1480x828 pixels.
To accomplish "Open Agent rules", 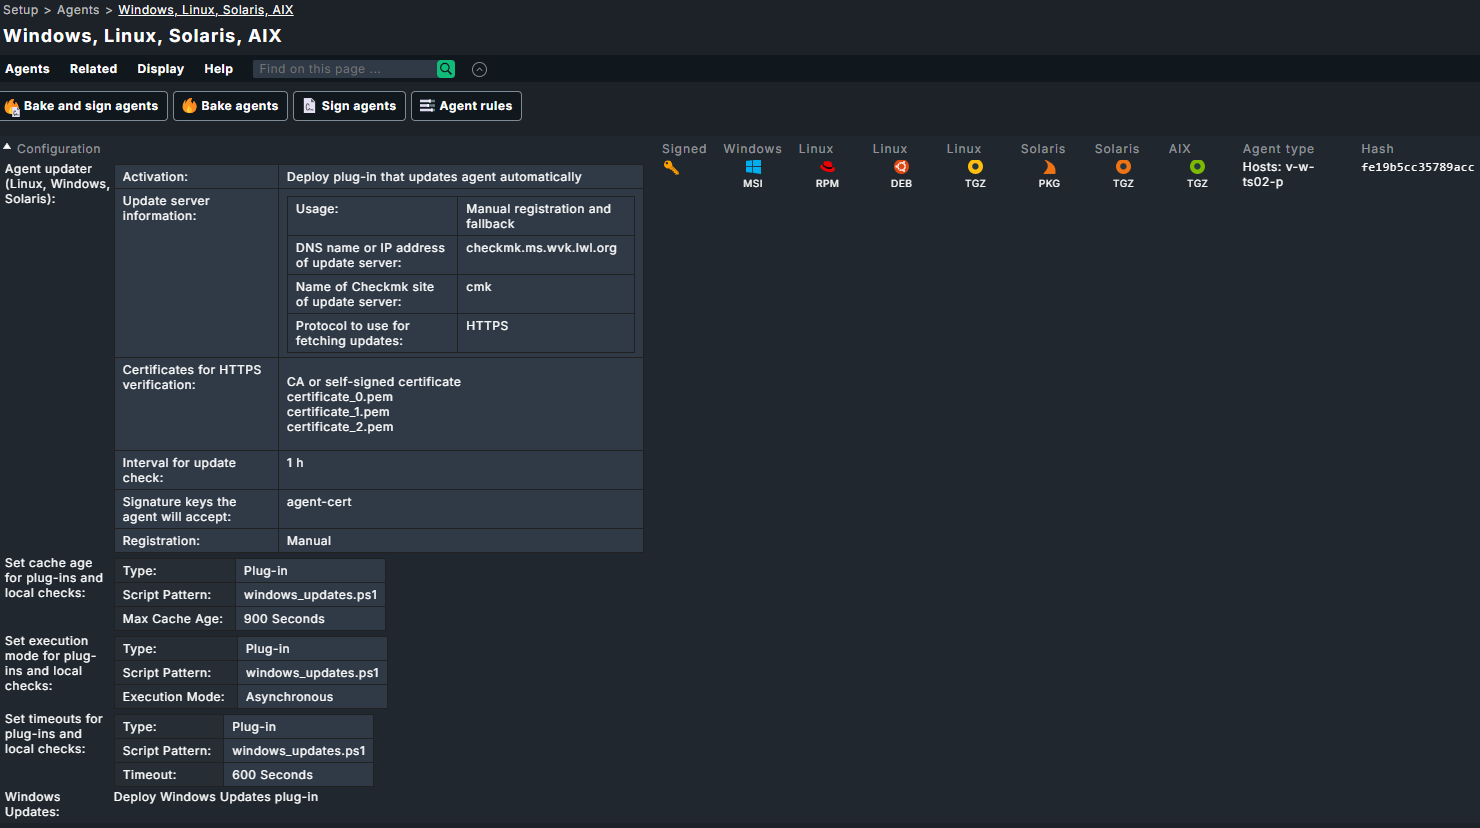I will [x=466, y=106].
